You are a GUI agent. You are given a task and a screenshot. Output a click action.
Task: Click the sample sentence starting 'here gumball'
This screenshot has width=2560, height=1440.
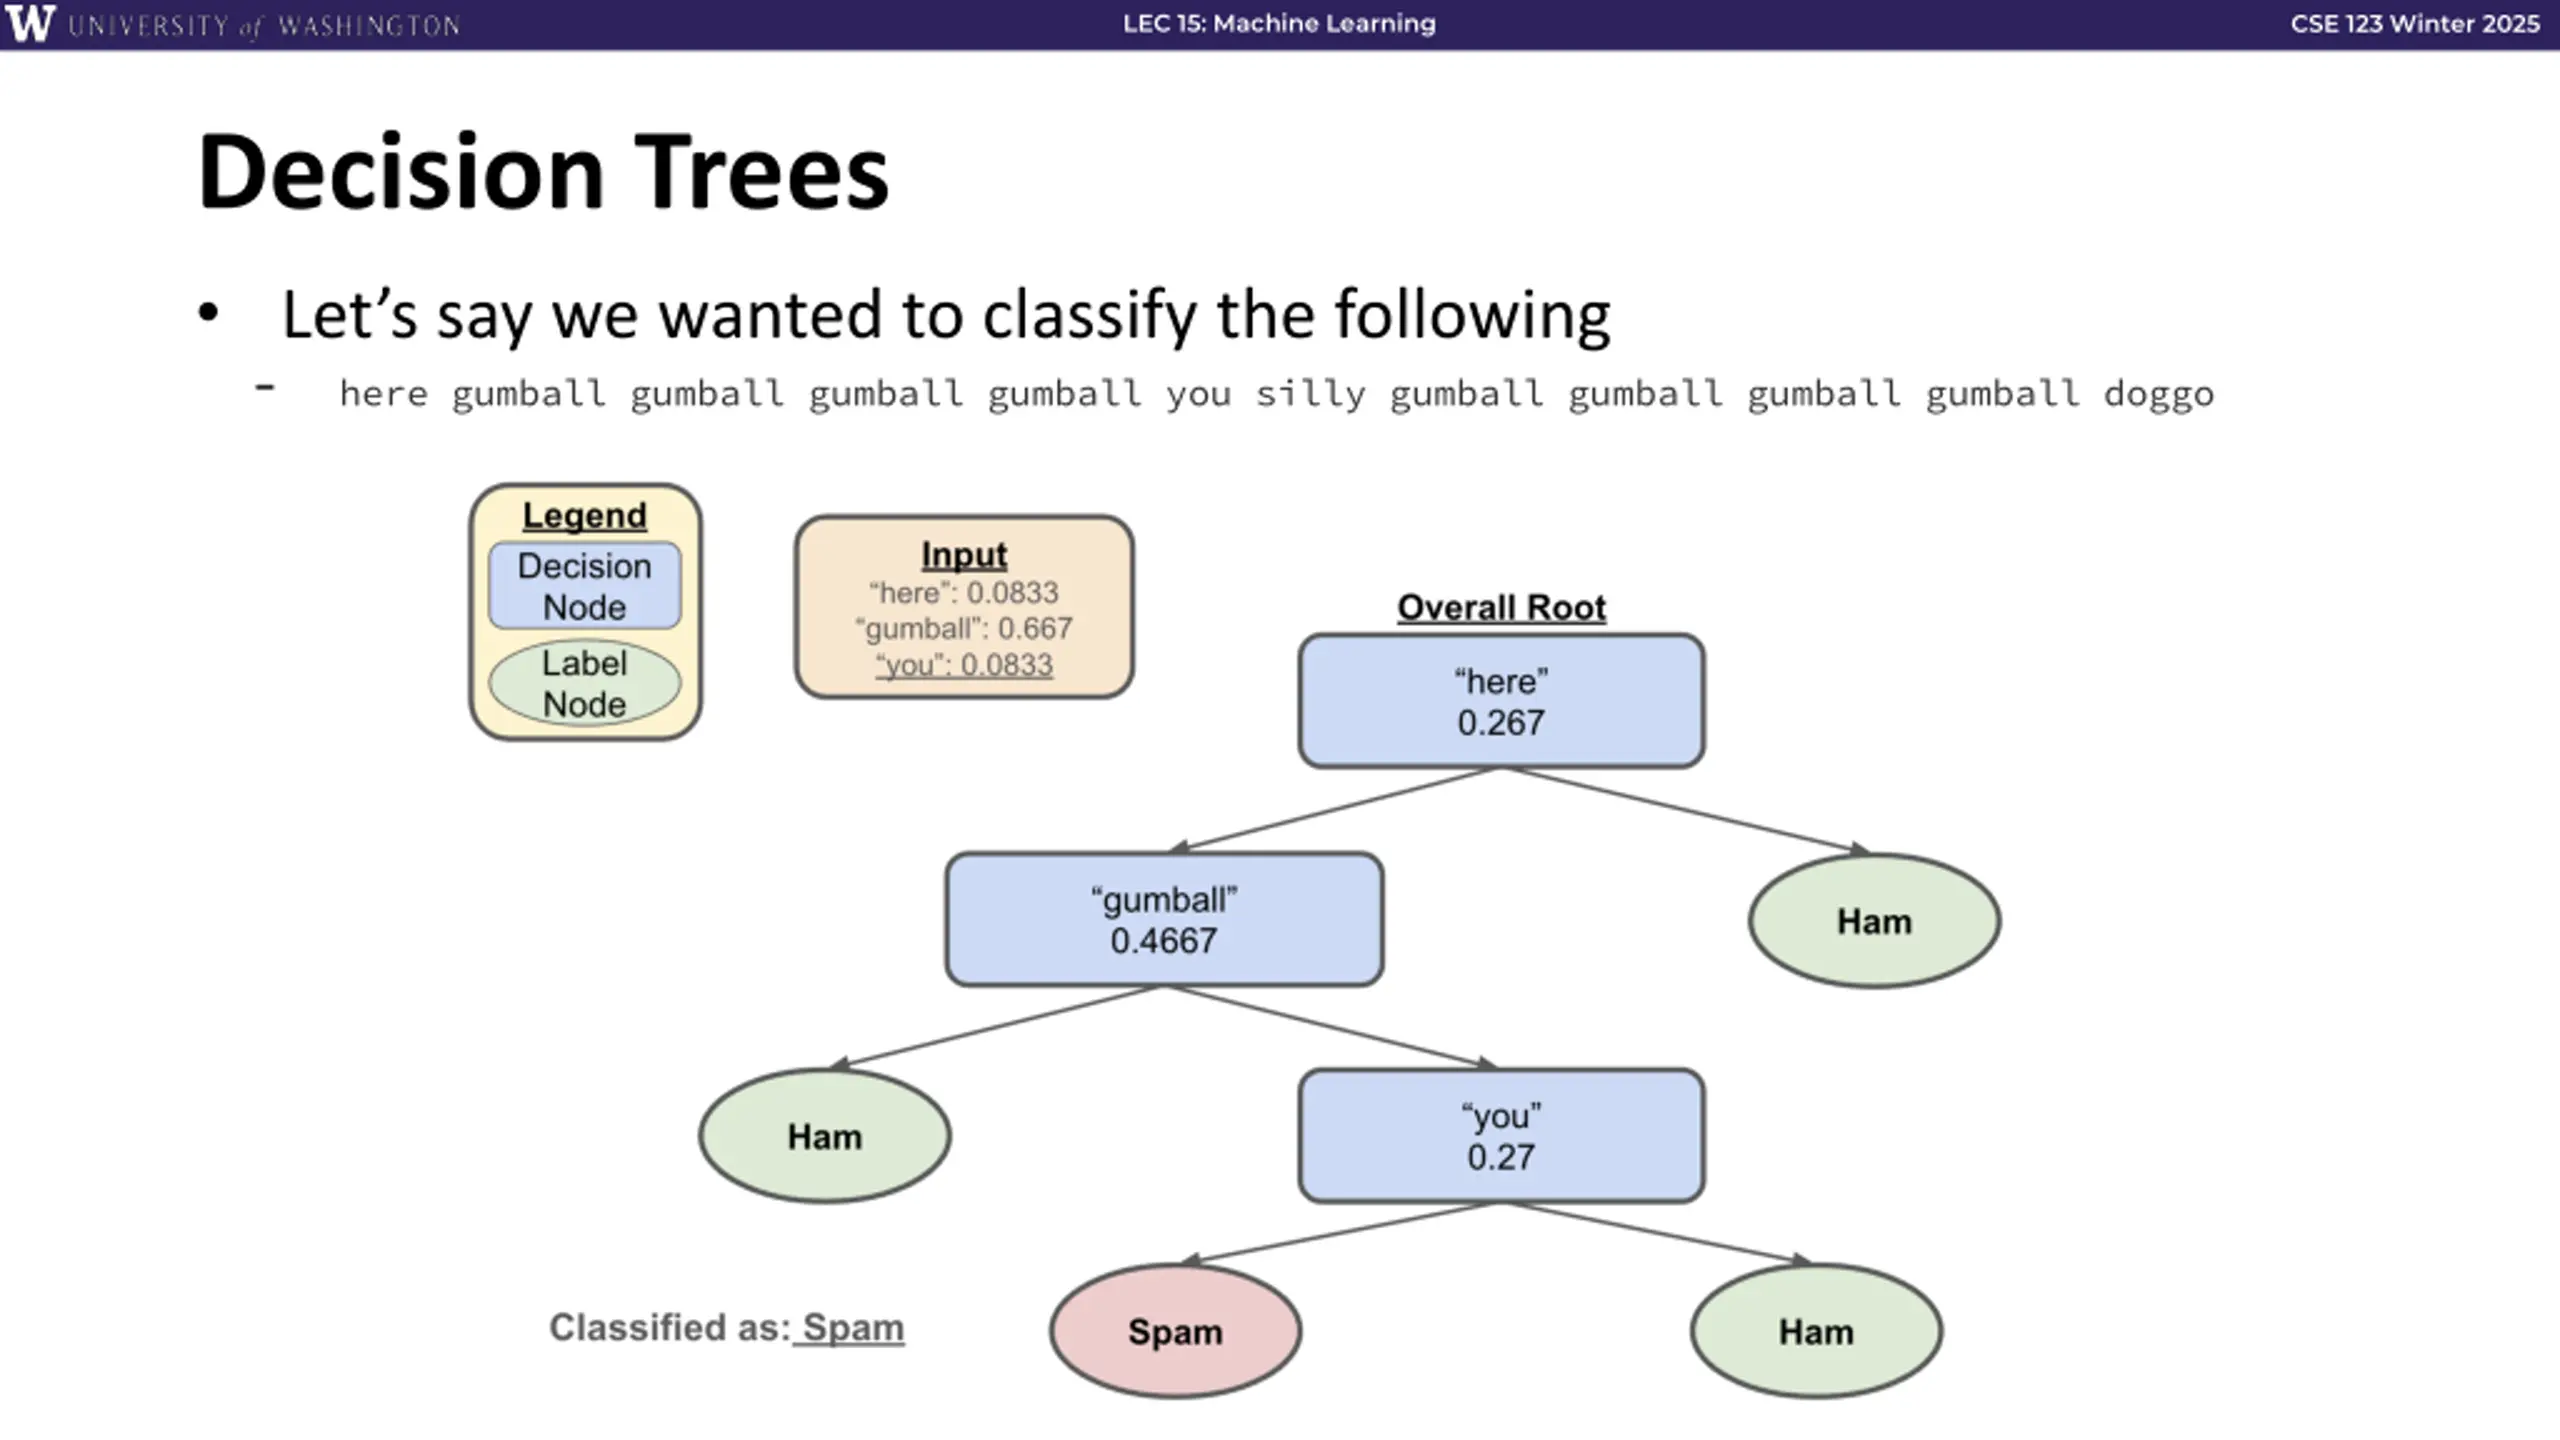coord(1277,394)
